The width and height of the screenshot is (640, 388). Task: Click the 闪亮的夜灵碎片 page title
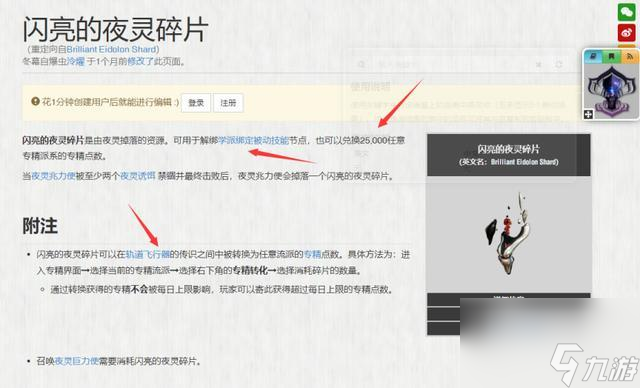pyautogui.click(x=116, y=29)
